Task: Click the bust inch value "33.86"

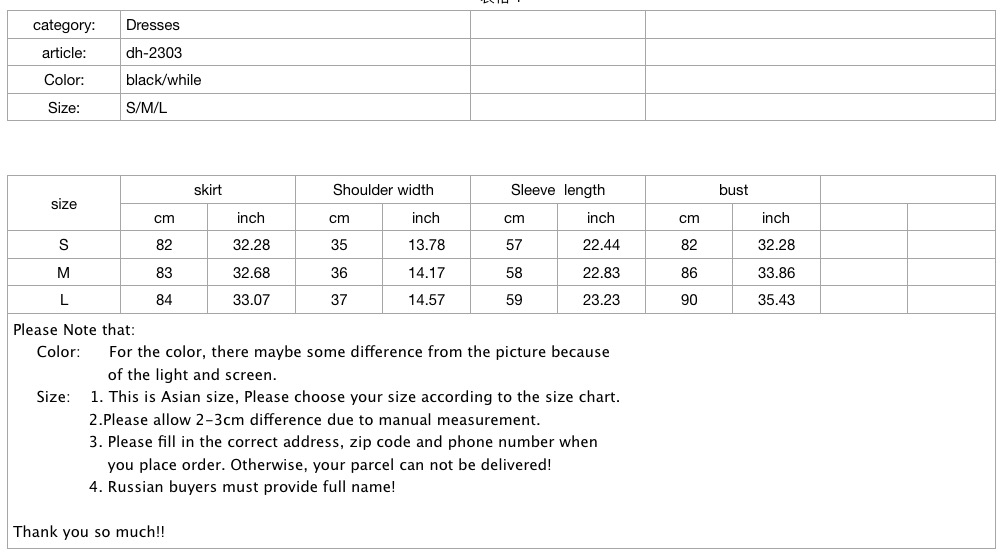Action: [776, 272]
